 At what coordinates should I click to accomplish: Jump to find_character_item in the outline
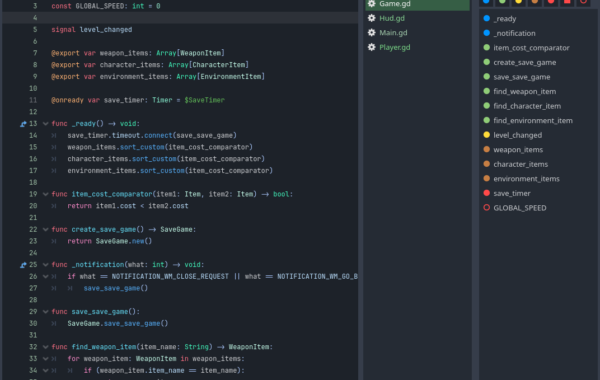(527, 106)
